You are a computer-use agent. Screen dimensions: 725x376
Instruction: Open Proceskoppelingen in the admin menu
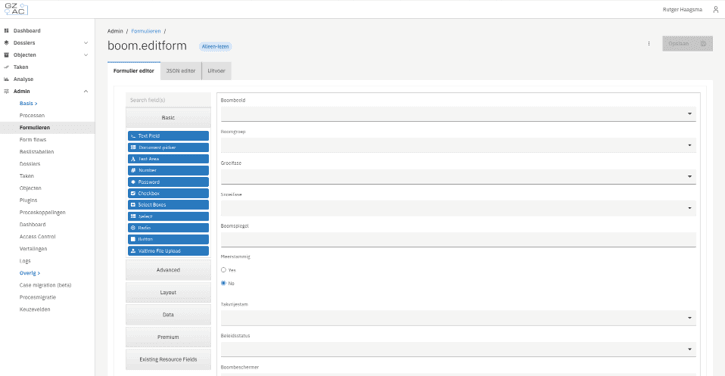point(43,212)
